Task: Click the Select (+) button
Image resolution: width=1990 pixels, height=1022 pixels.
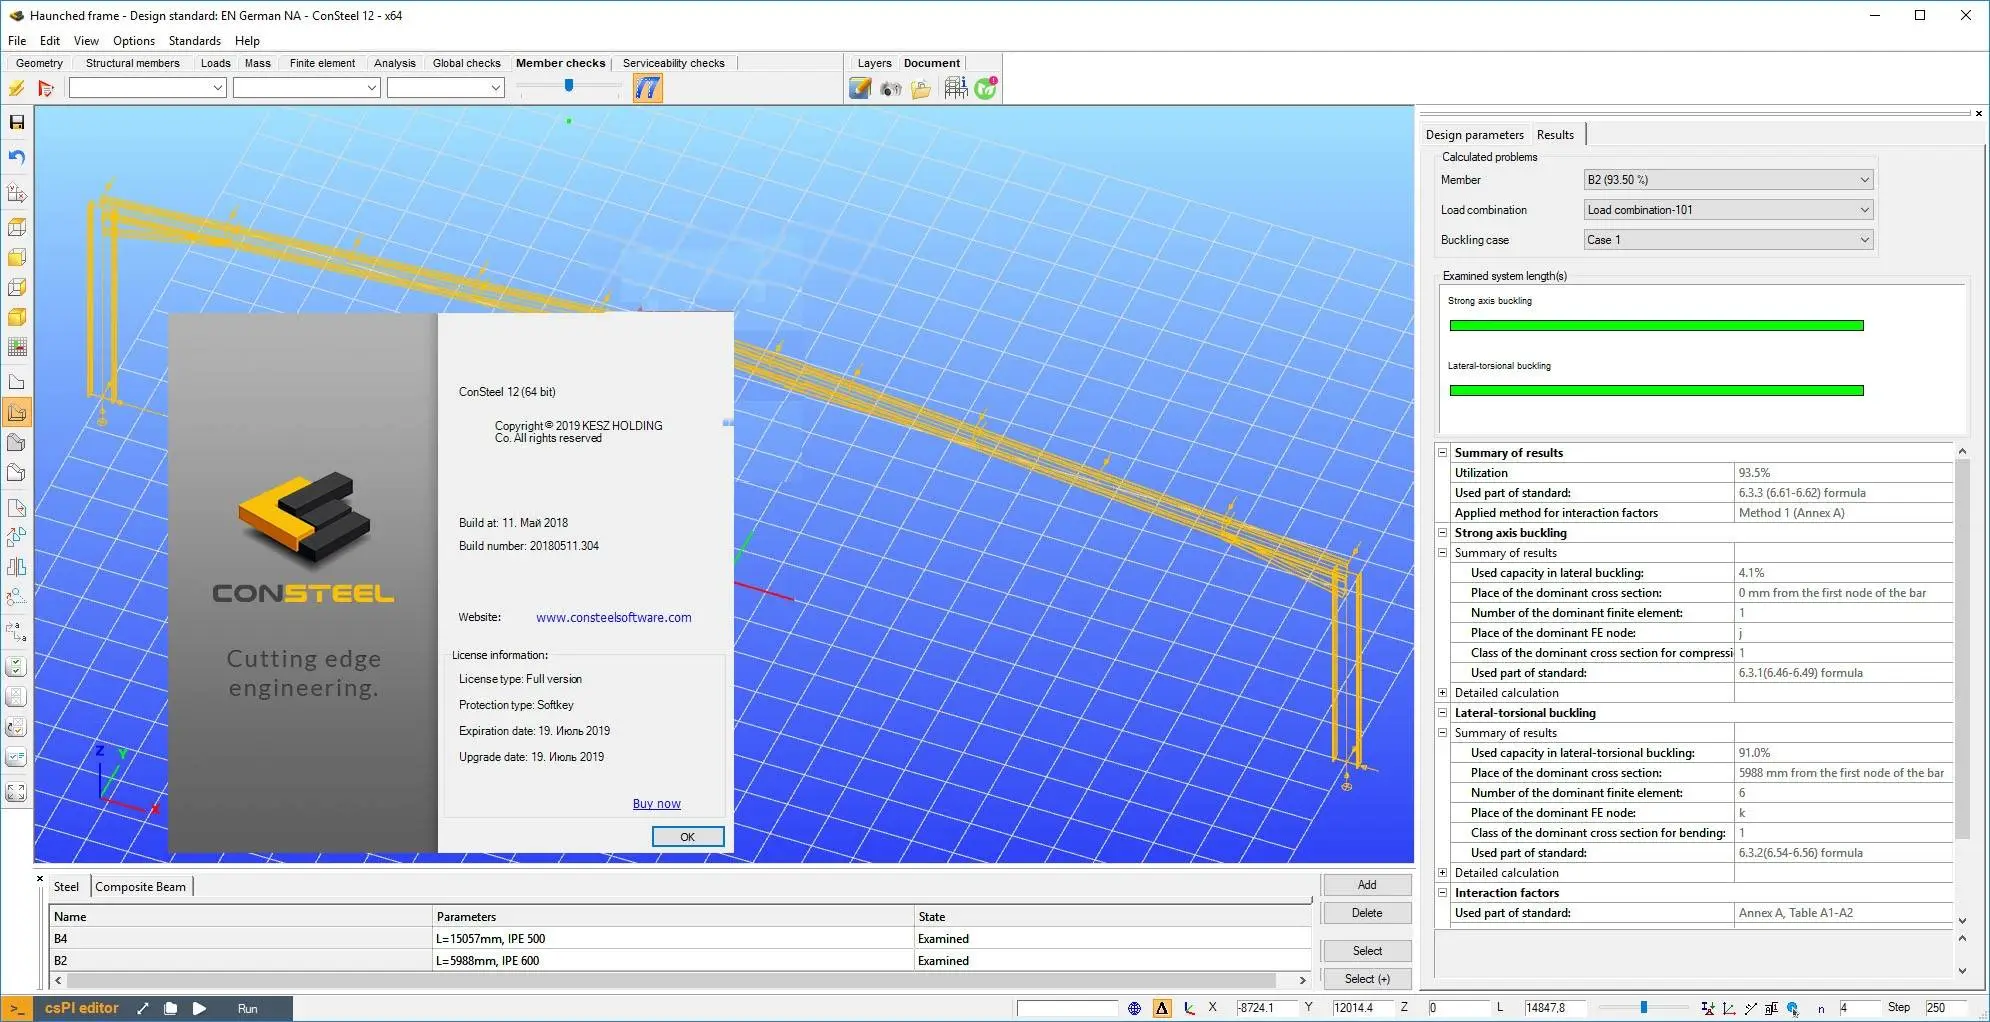Action: (1367, 979)
